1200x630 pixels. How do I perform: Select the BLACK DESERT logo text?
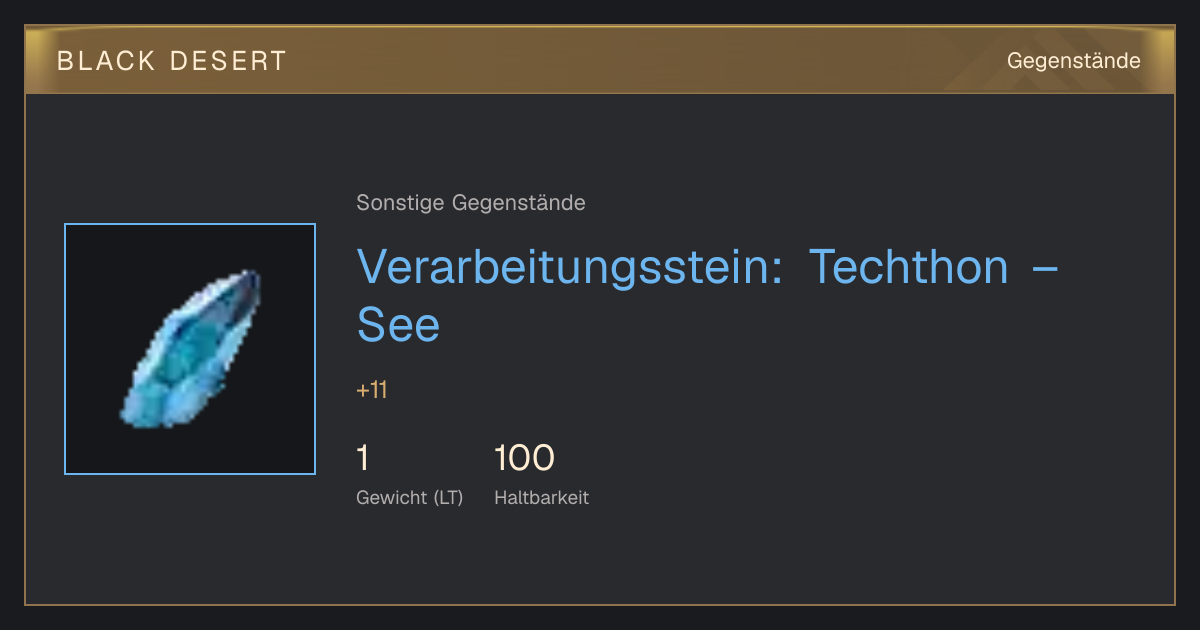pyautogui.click(x=172, y=61)
